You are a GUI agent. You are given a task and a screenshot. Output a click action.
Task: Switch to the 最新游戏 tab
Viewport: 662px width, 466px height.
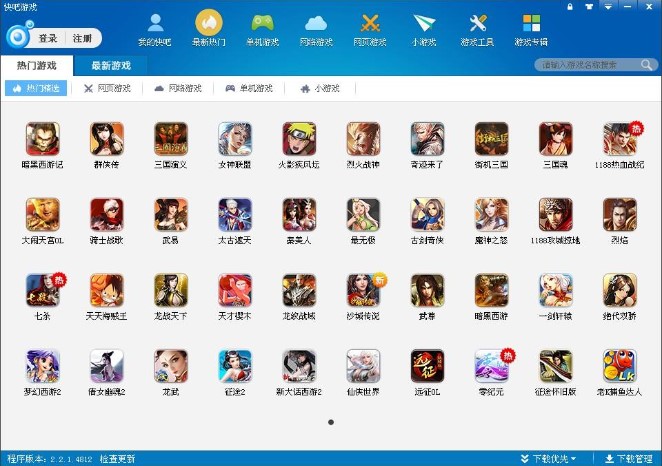pyautogui.click(x=111, y=65)
